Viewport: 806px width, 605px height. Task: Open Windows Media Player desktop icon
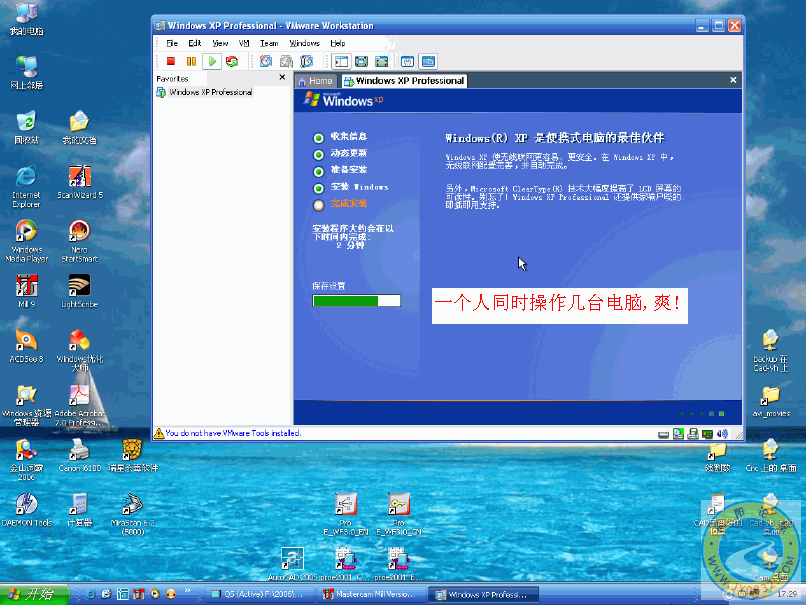tap(26, 241)
